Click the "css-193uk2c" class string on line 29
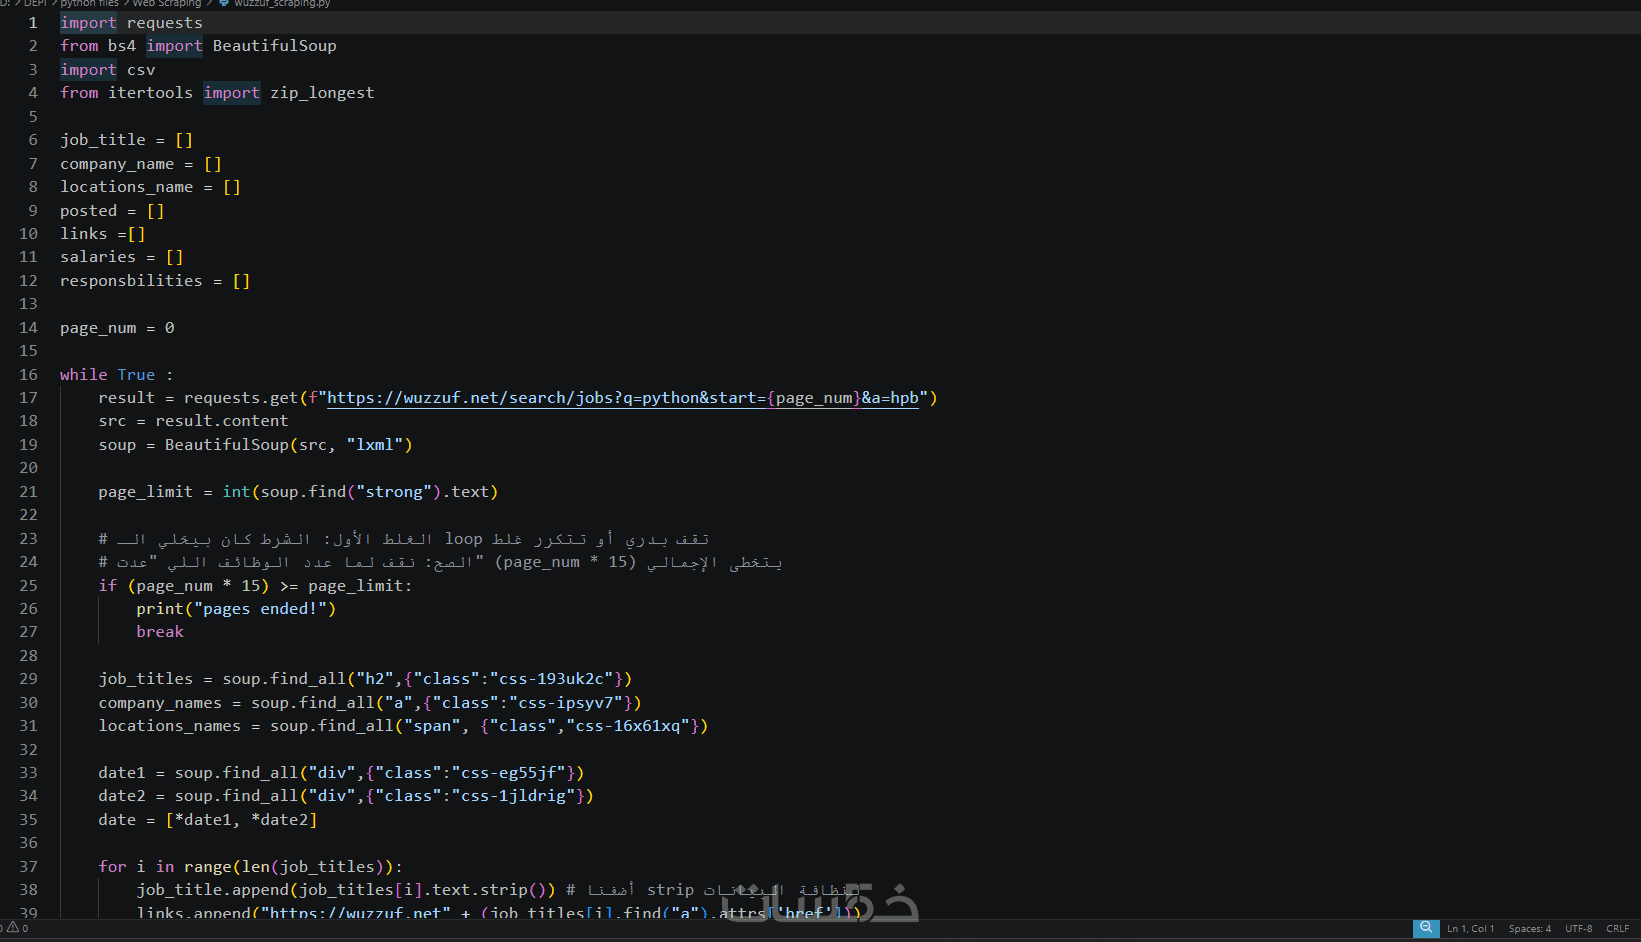 point(551,679)
